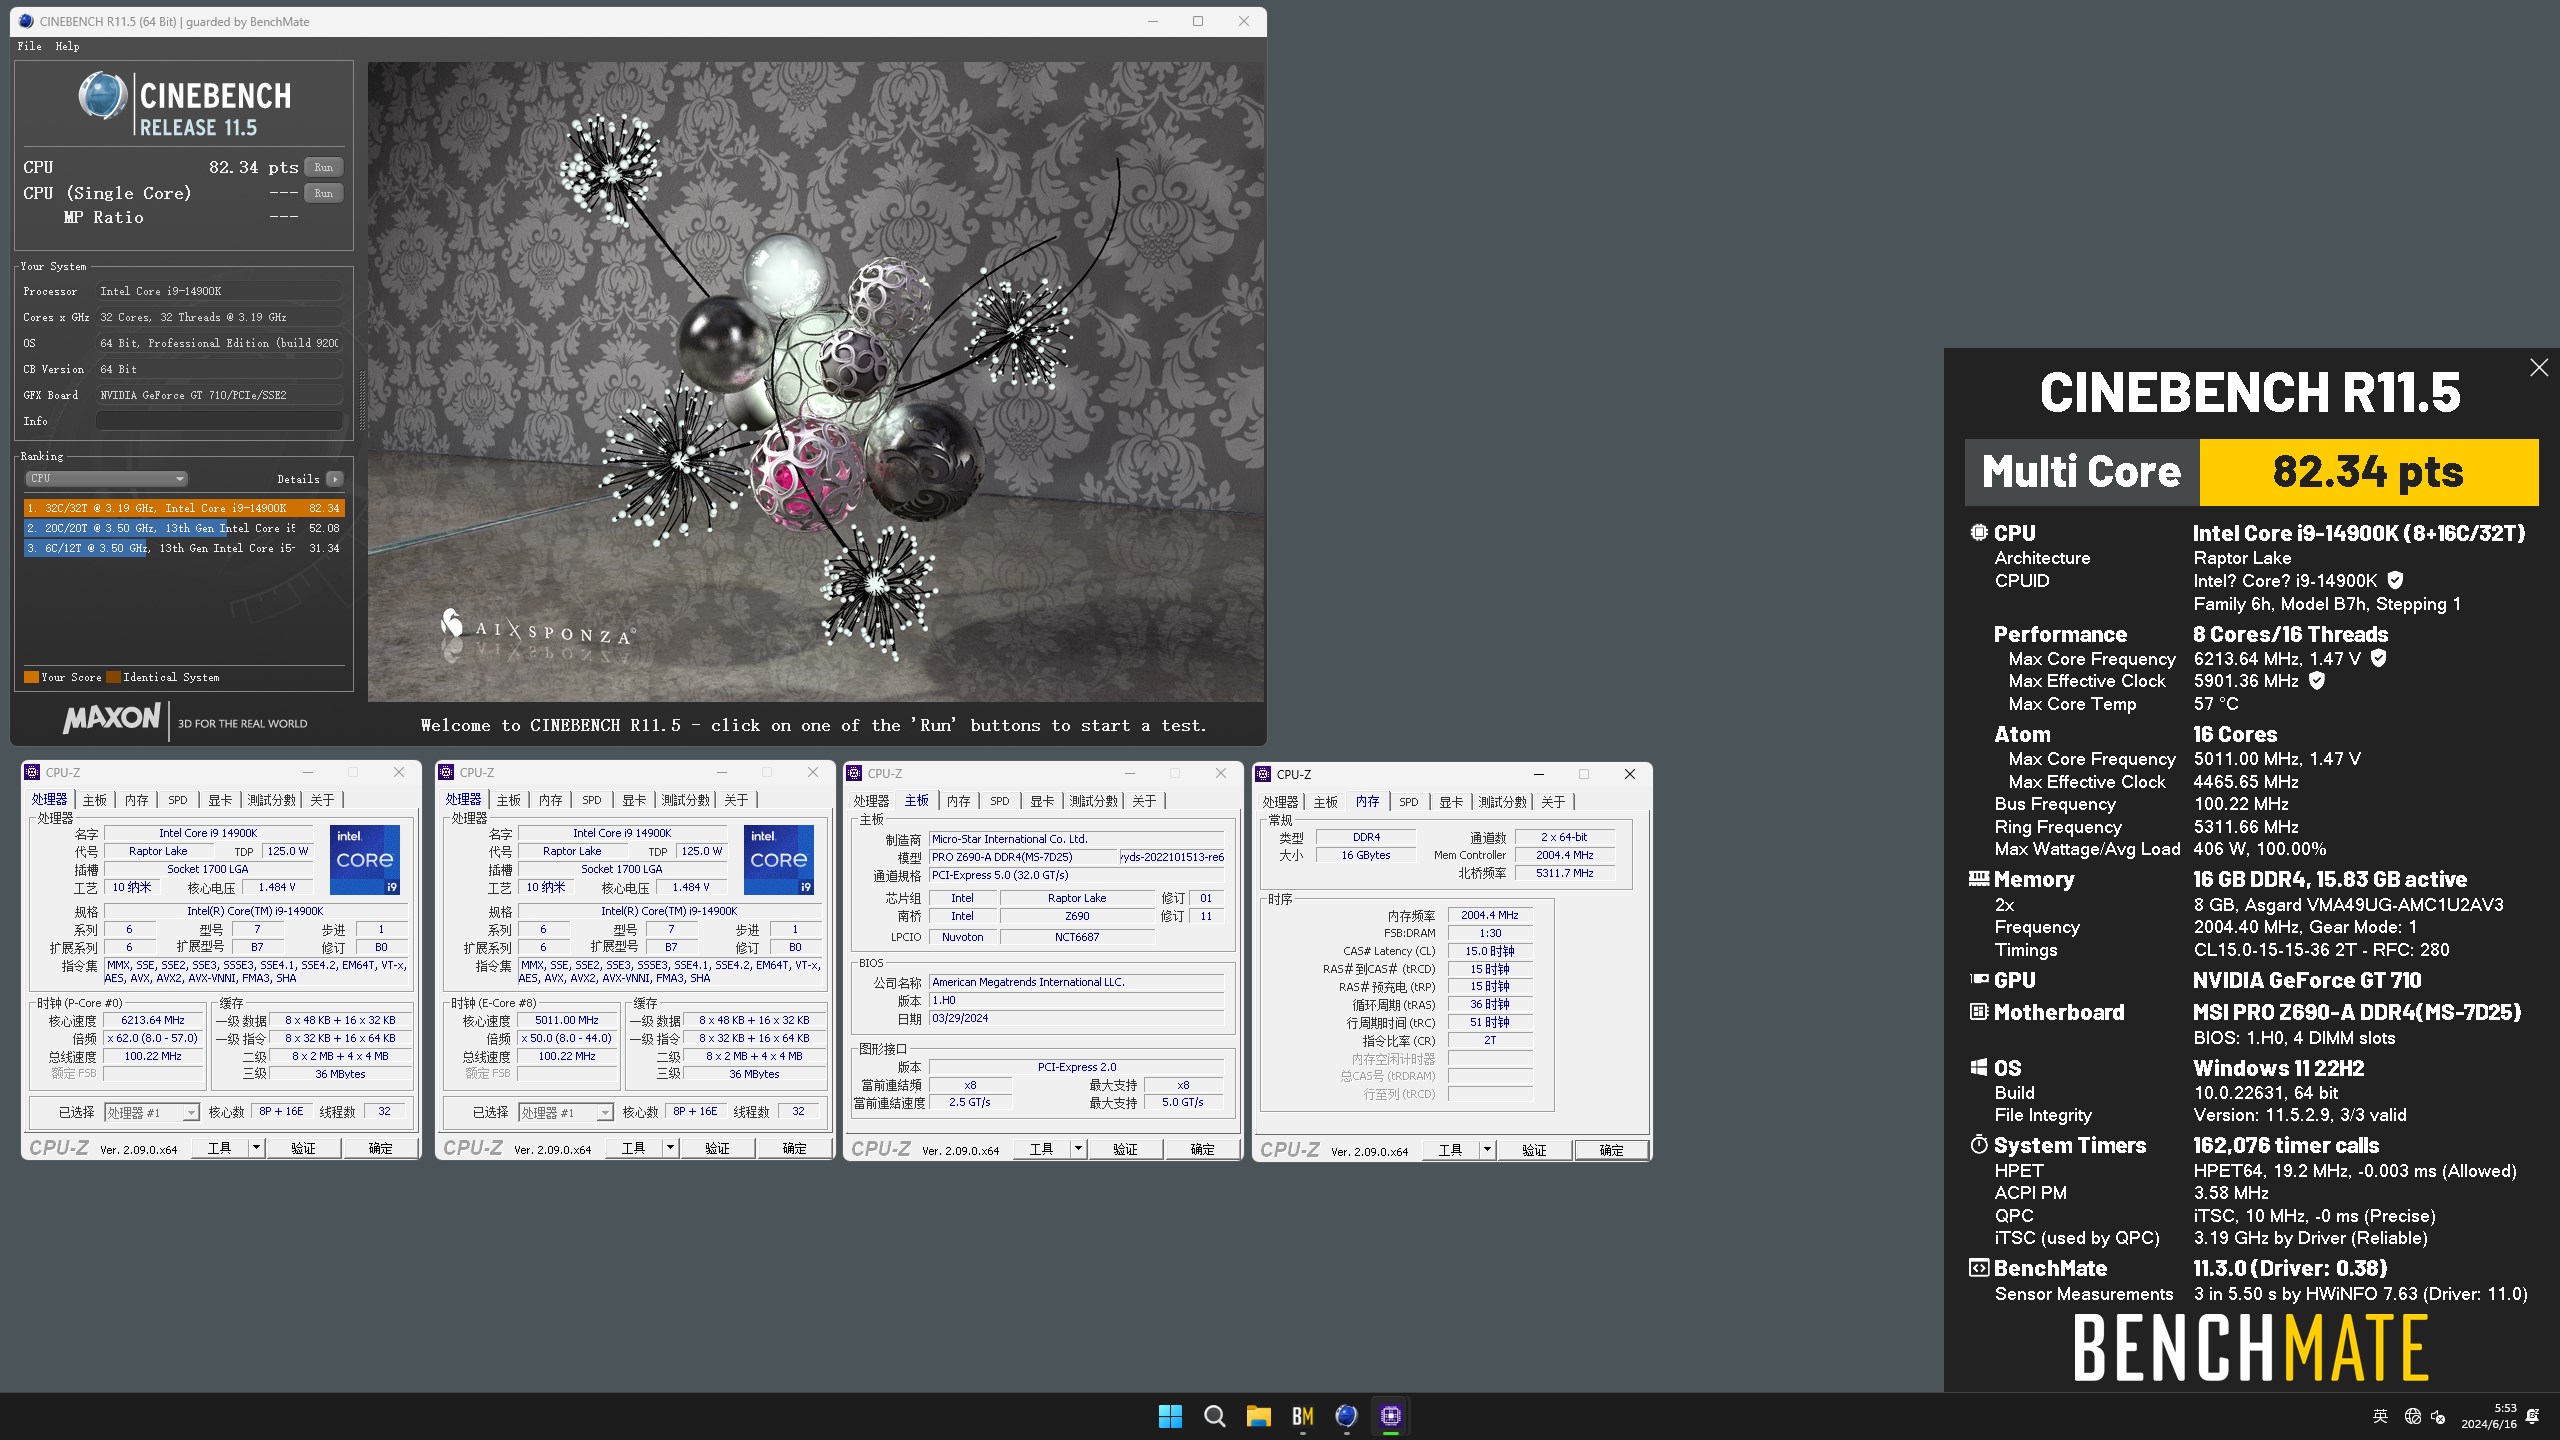2560x1440 pixels.
Task: Click the 82.34 pts score in the BenchMate panel
Action: point(2368,472)
